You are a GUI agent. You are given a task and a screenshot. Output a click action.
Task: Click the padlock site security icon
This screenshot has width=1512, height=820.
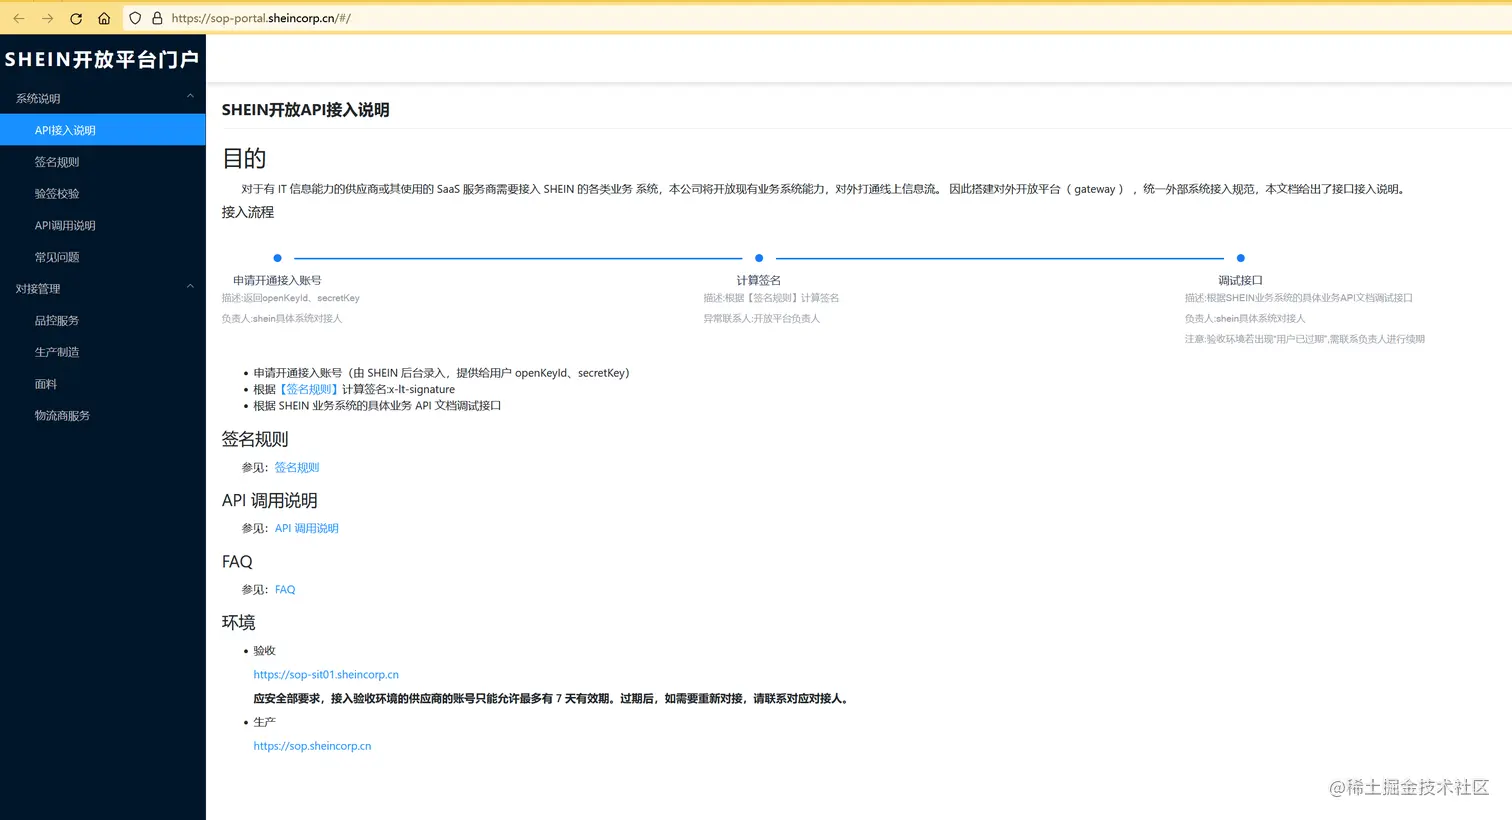157,17
